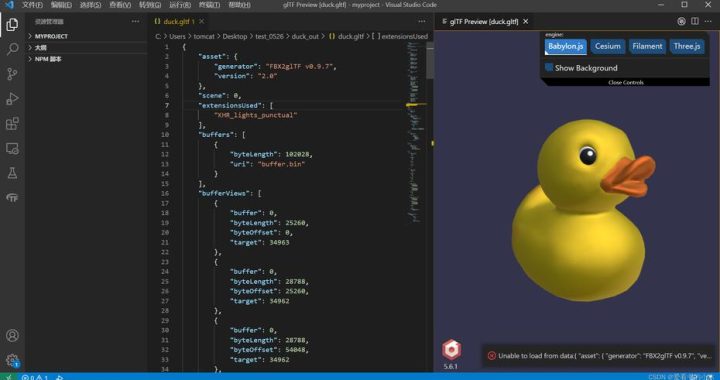720x380 pixels.
Task: Open the Search view icon
Action: pyautogui.click(x=12, y=49)
